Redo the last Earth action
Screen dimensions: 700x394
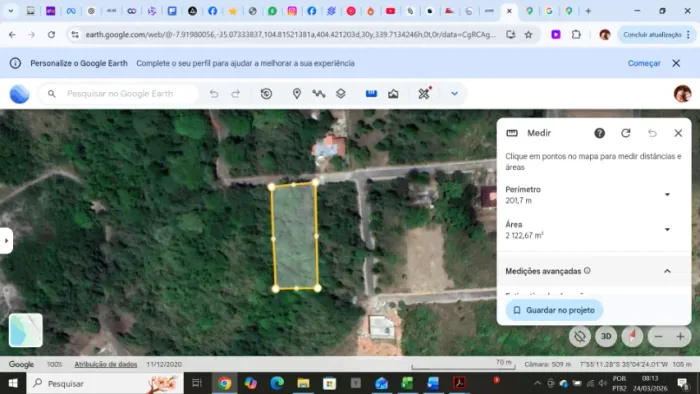[235, 94]
